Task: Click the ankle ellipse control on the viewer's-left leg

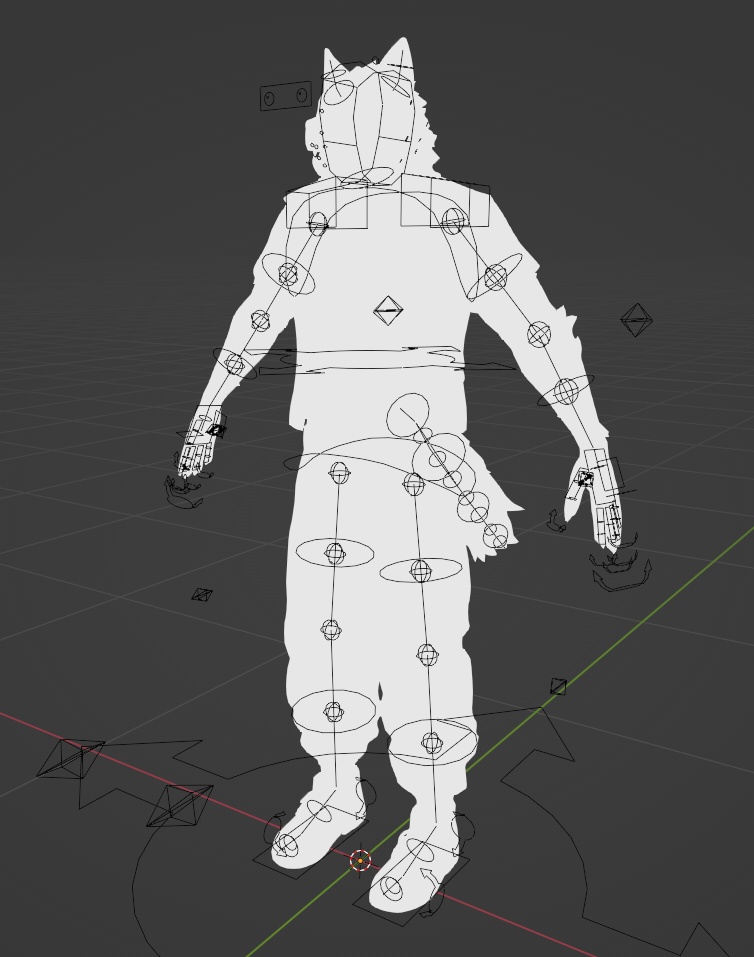Action: [x=333, y=712]
